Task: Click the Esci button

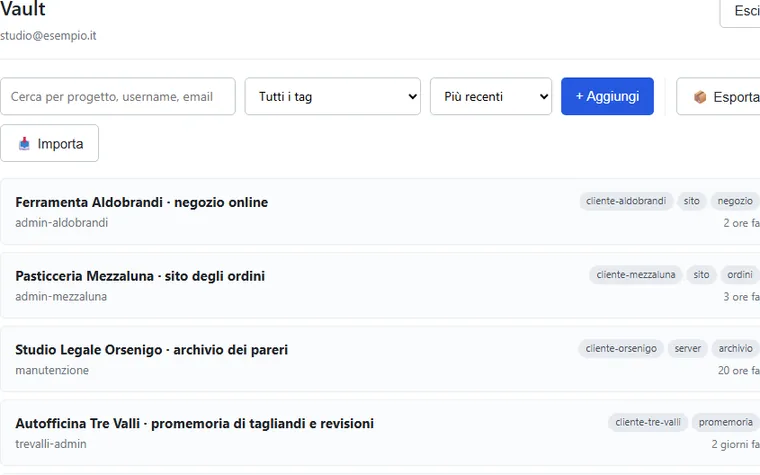Action: coord(740,10)
